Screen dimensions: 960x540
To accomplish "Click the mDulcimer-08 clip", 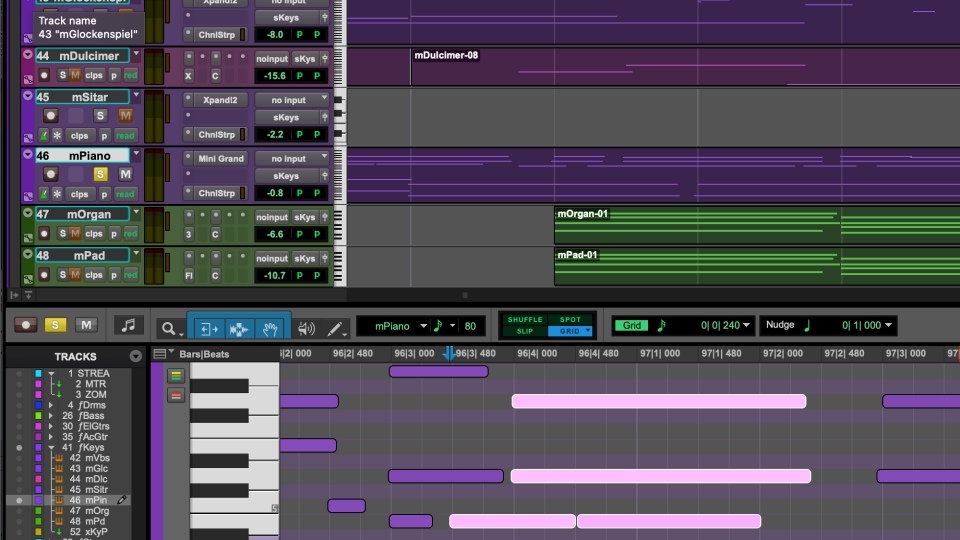I will [685, 67].
